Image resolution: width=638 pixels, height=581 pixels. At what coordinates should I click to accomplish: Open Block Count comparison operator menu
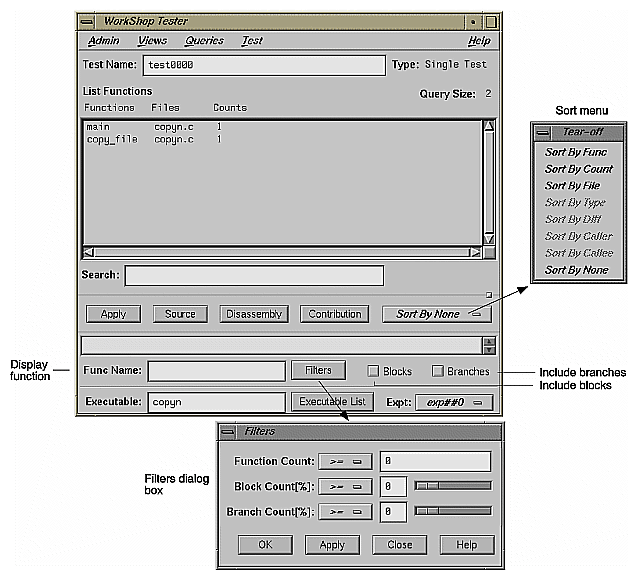click(x=345, y=487)
